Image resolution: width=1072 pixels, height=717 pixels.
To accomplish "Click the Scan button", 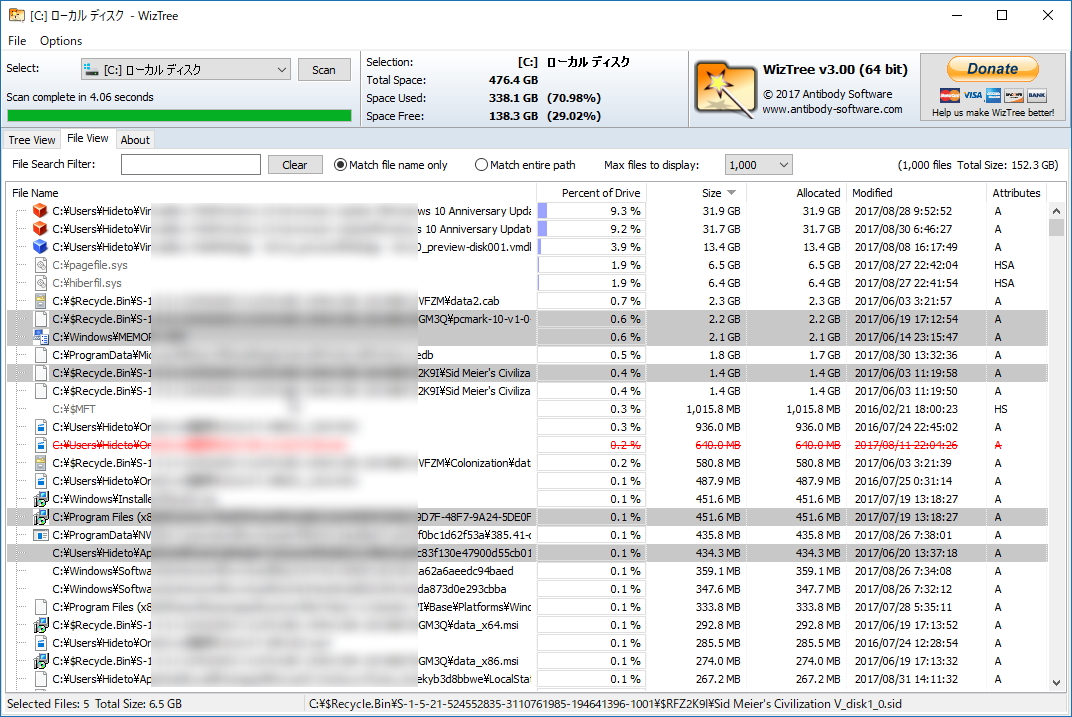I will pos(324,70).
